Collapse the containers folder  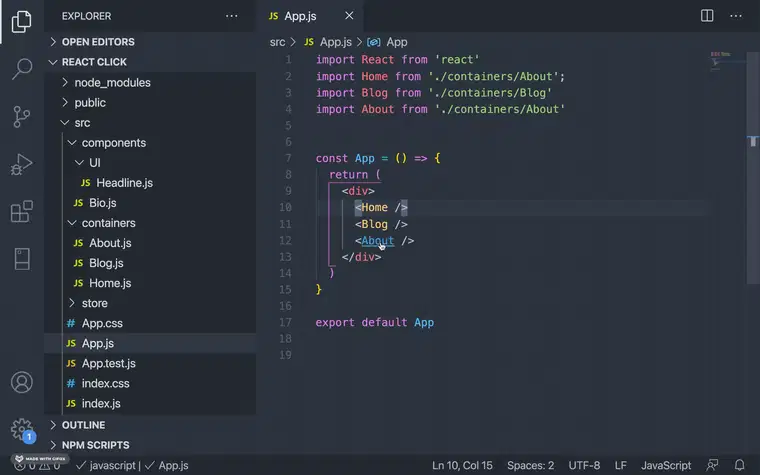point(150,223)
